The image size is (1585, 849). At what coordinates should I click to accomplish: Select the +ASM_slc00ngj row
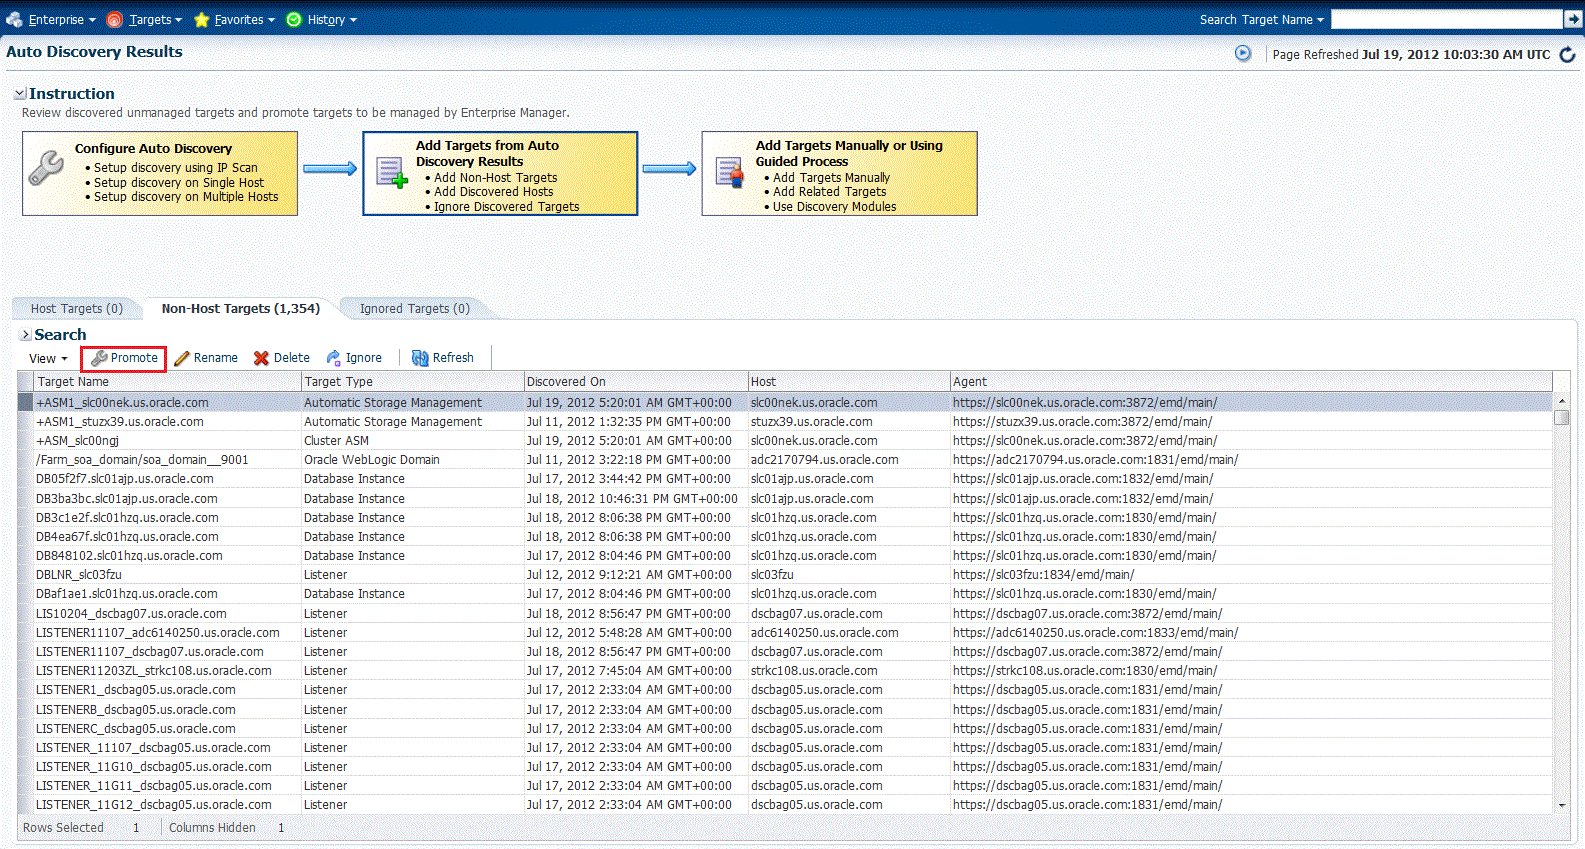(785, 441)
